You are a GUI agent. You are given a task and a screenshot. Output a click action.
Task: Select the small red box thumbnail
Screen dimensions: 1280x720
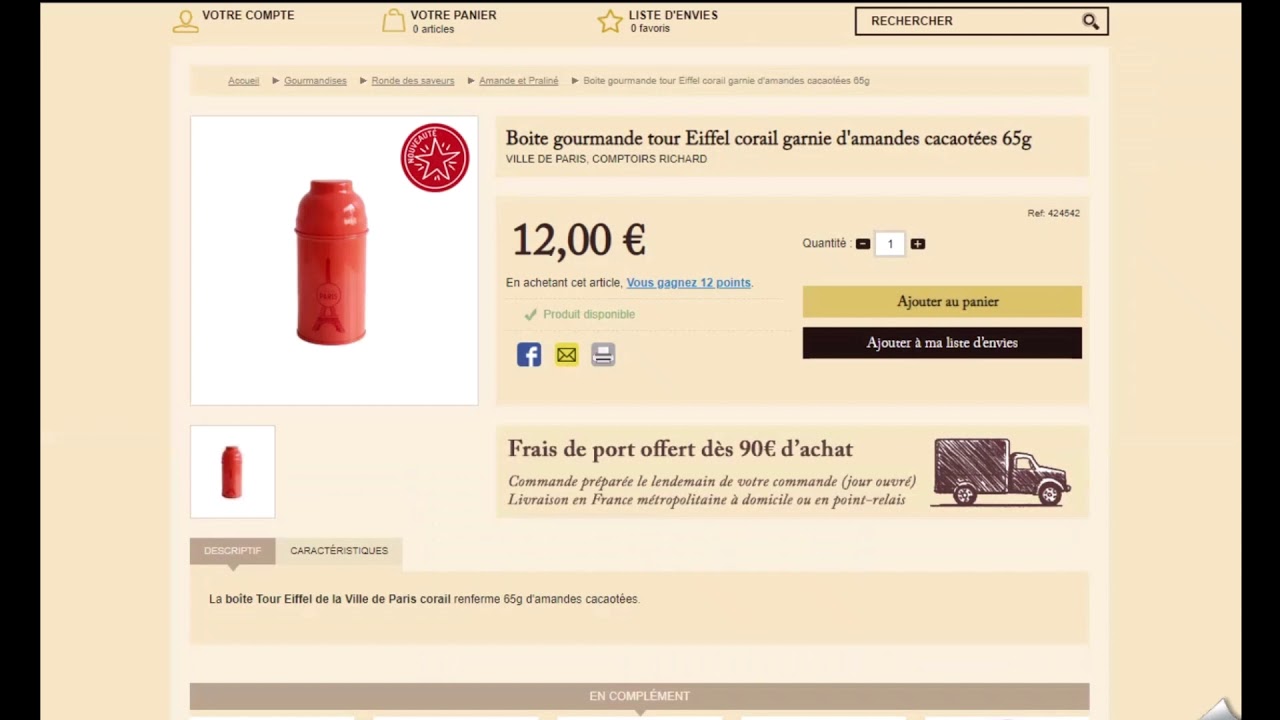232,472
